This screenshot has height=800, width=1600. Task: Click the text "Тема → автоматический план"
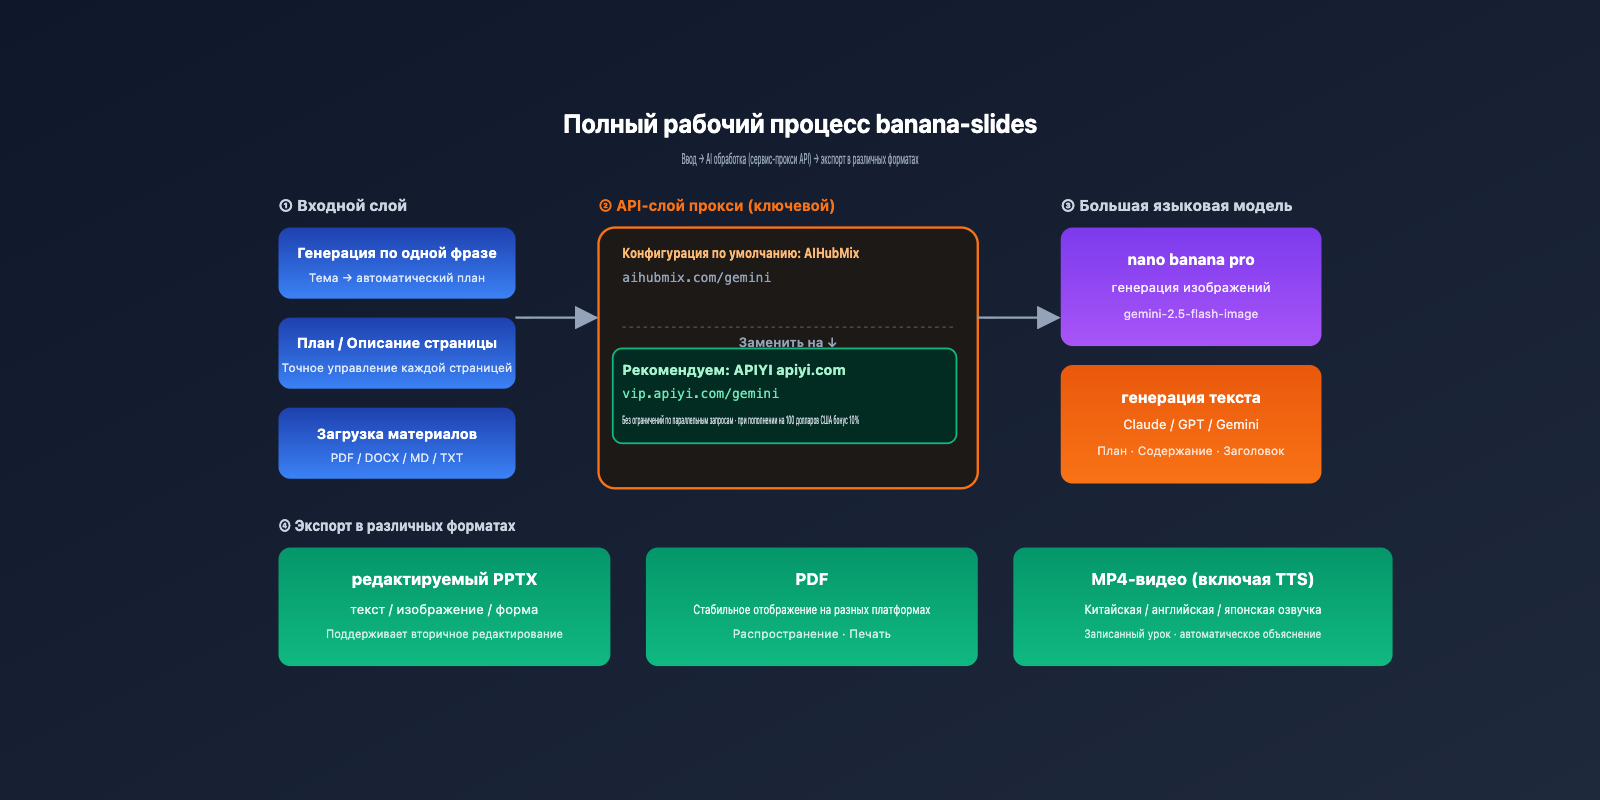click(x=397, y=278)
